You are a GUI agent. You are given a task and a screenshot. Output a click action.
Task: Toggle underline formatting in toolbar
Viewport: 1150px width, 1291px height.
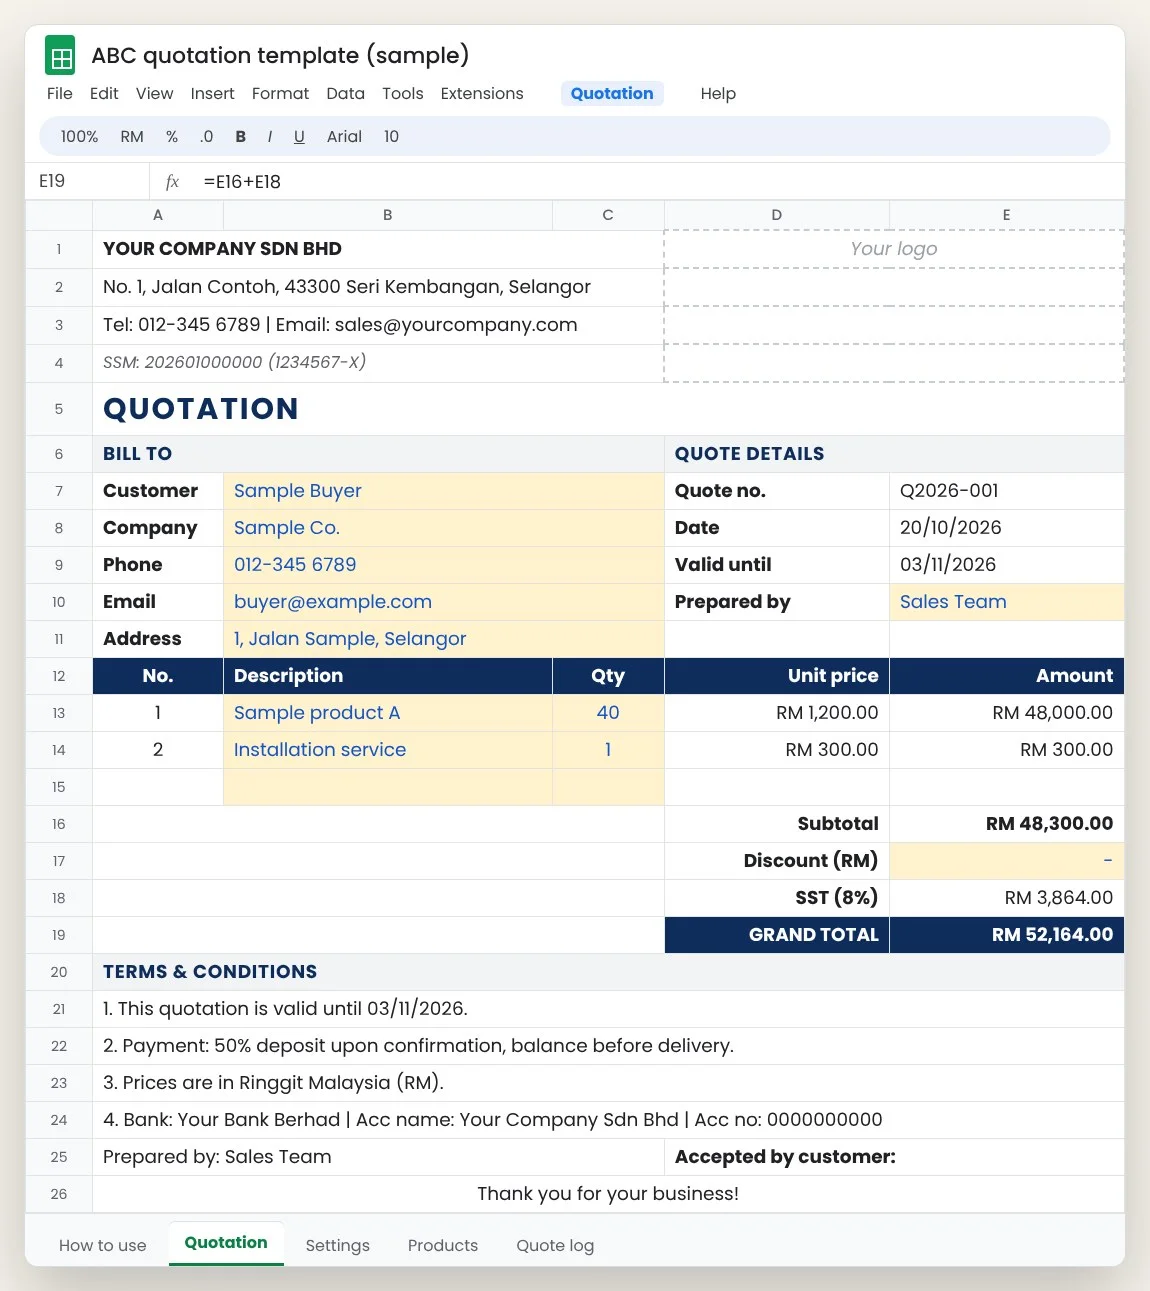[299, 136]
